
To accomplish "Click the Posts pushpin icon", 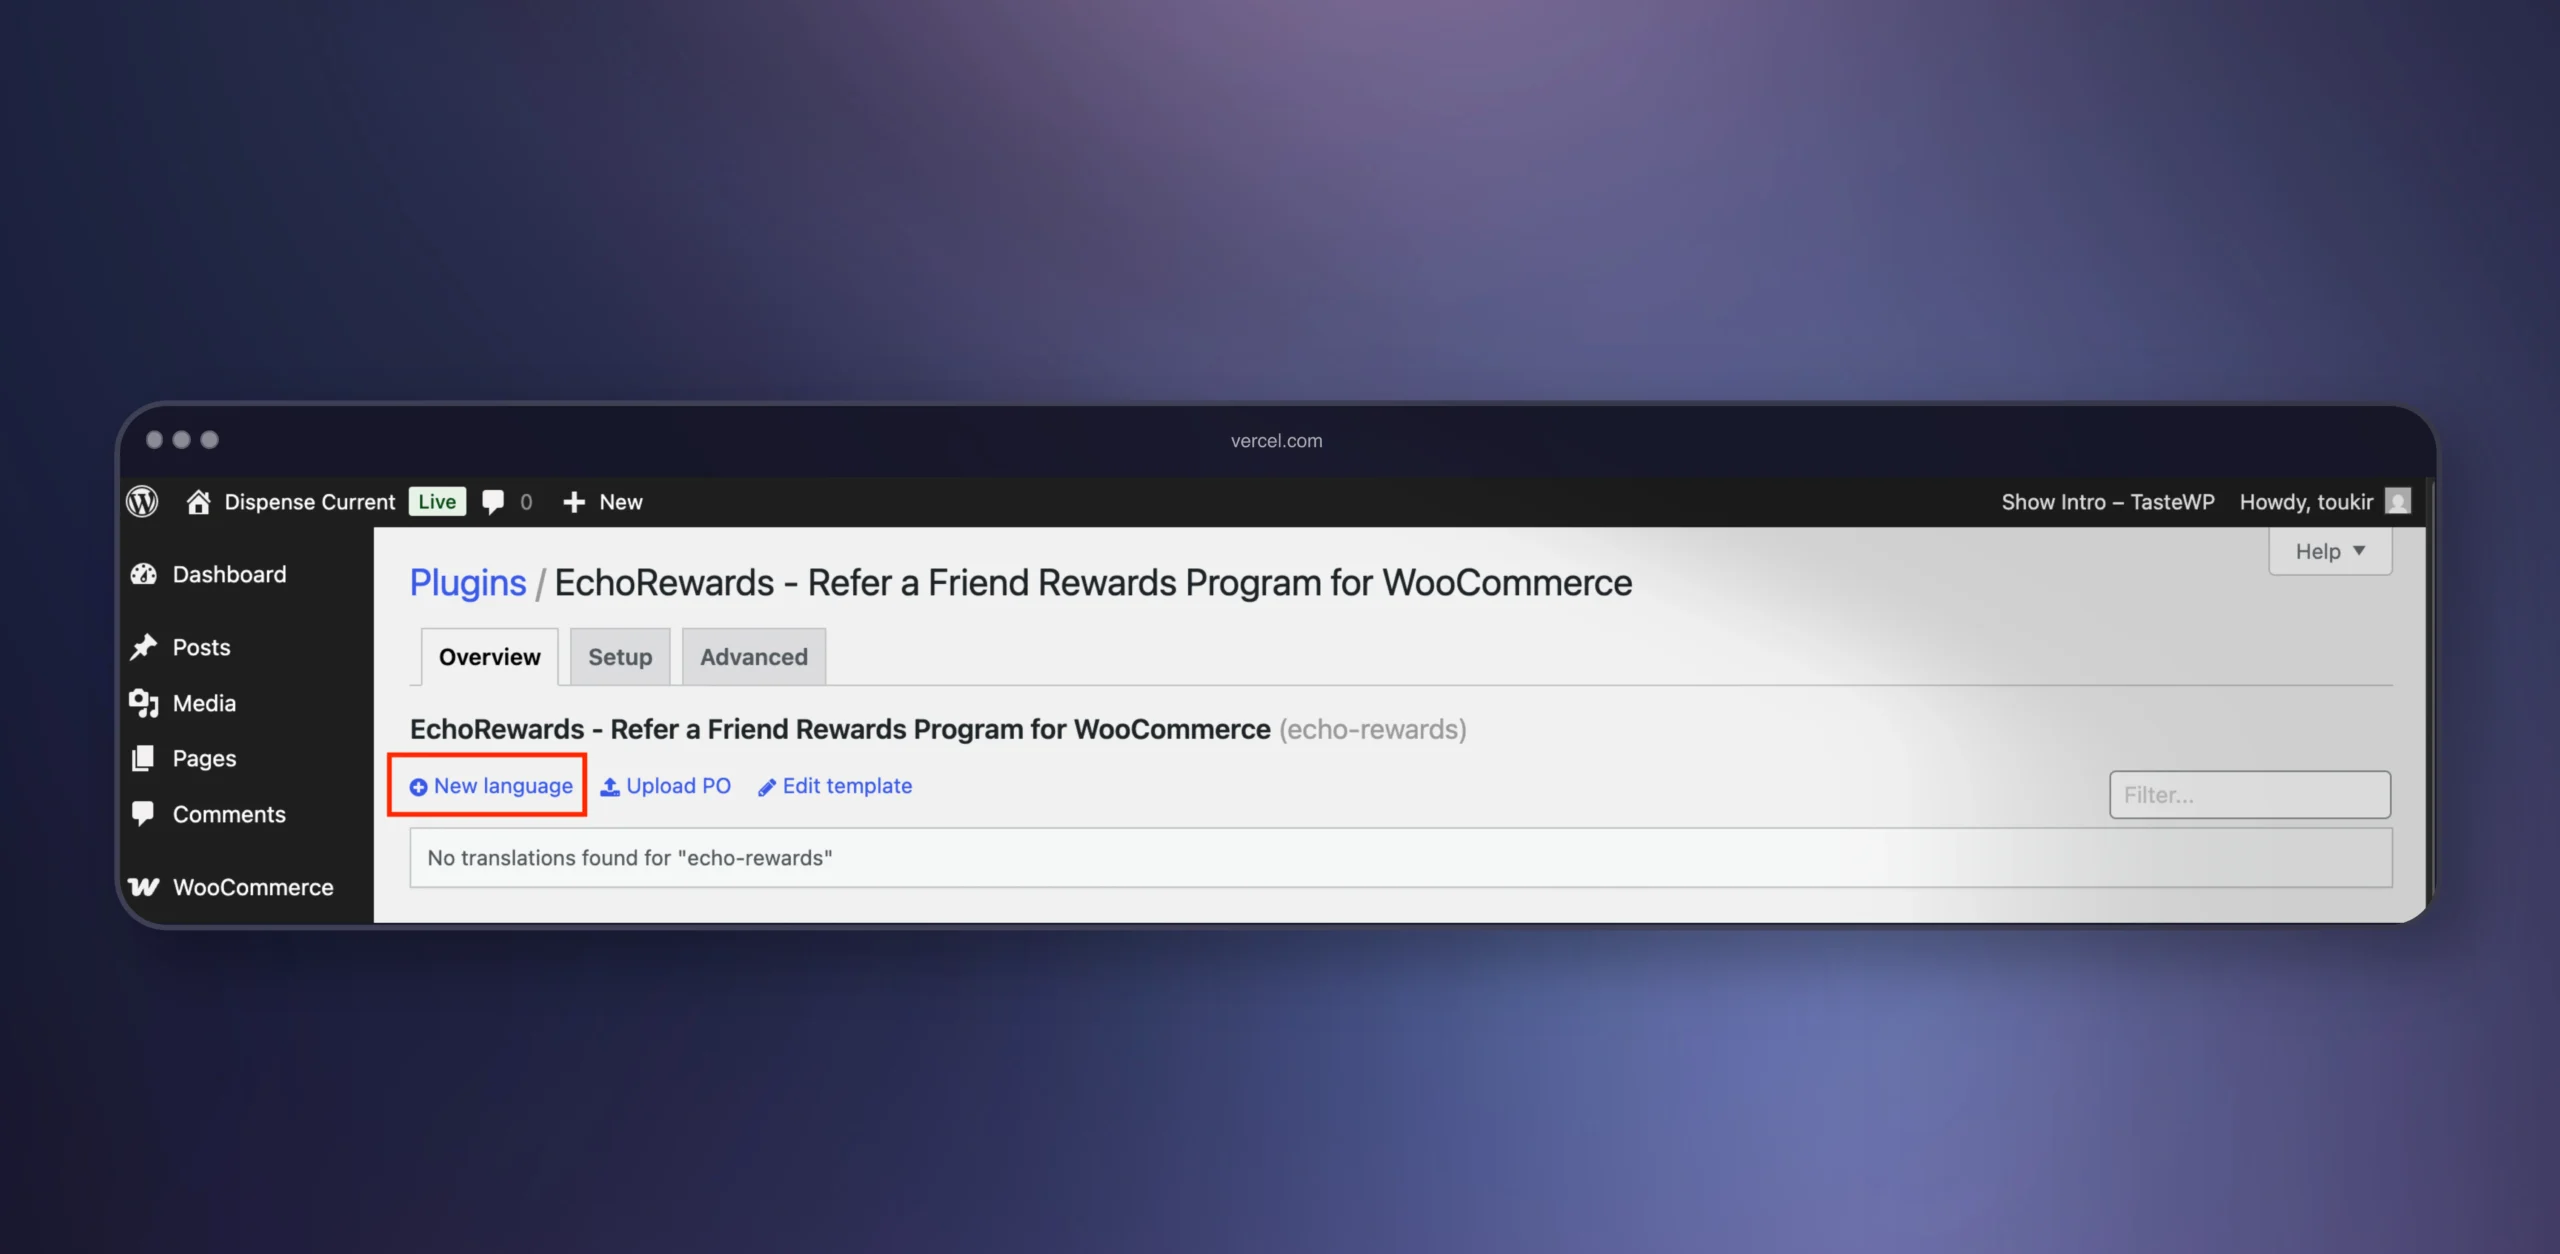I will (x=144, y=647).
